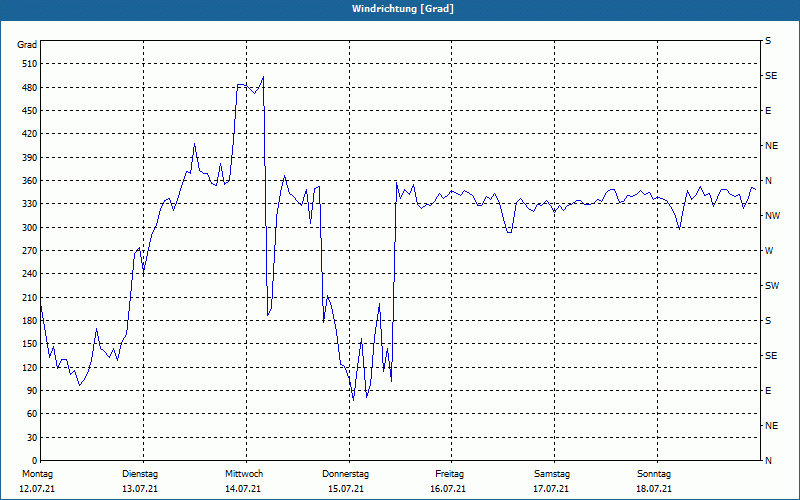Click the 'Grad' y-axis unit label
This screenshot has height=500, width=800.
pyautogui.click(x=27, y=45)
